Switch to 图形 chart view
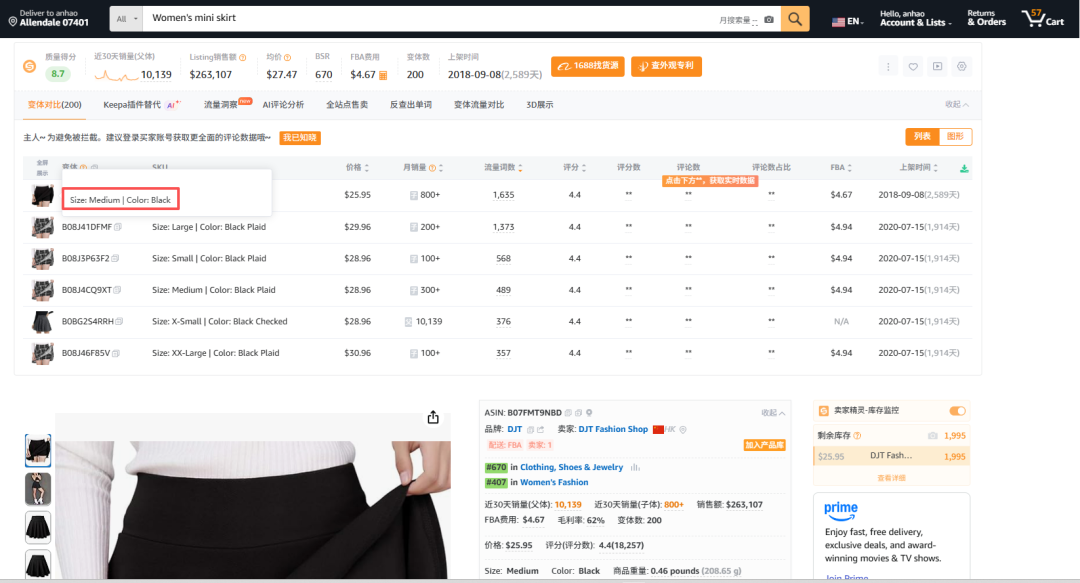Viewport: 1080px width, 583px height. click(954, 137)
